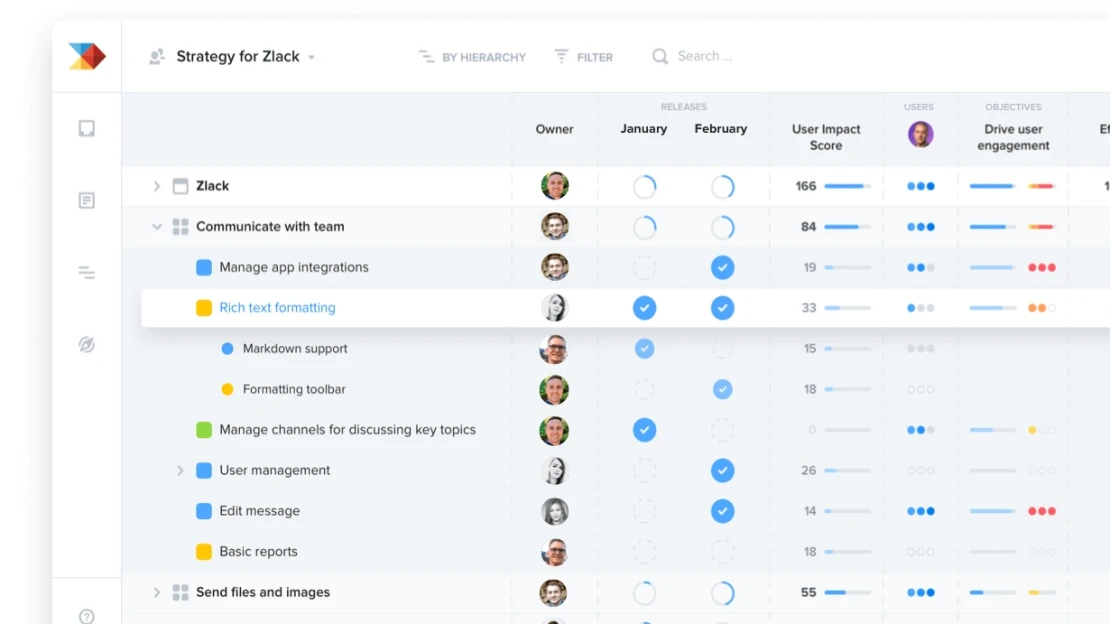Click the February release column header
This screenshot has height=624, width=1110.
coord(721,129)
